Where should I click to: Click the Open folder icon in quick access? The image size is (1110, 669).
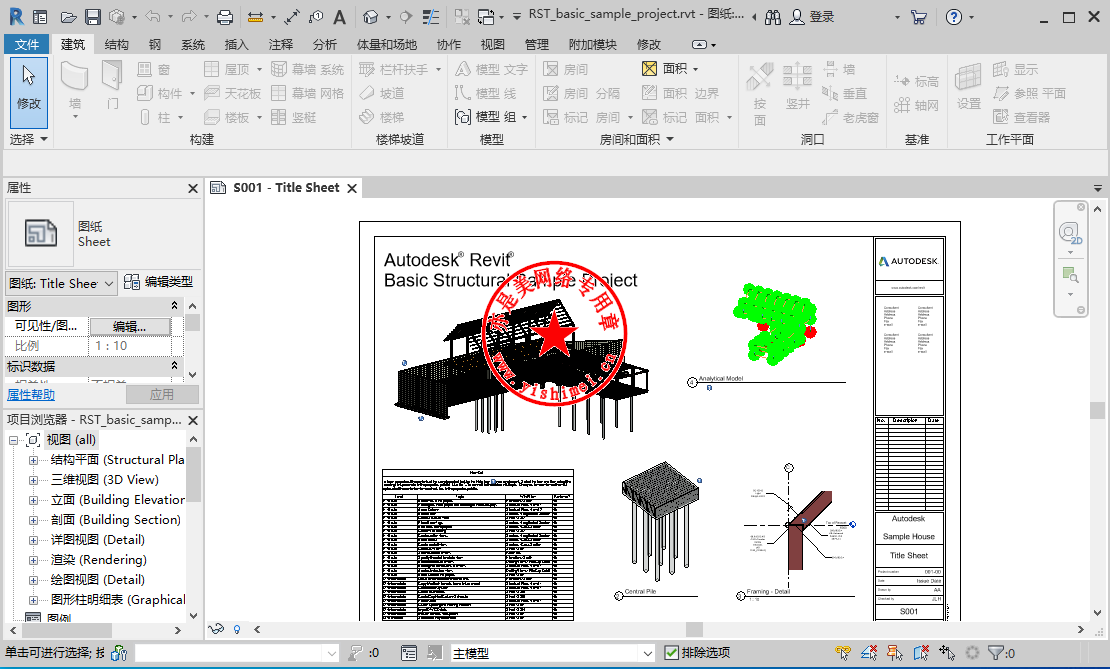tap(68, 16)
